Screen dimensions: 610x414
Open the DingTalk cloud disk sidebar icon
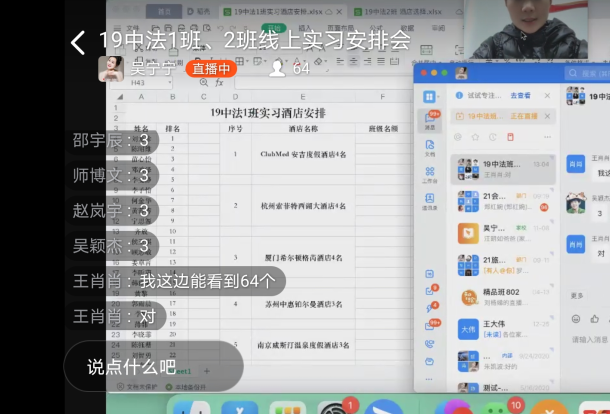pyautogui.click(x=429, y=361)
